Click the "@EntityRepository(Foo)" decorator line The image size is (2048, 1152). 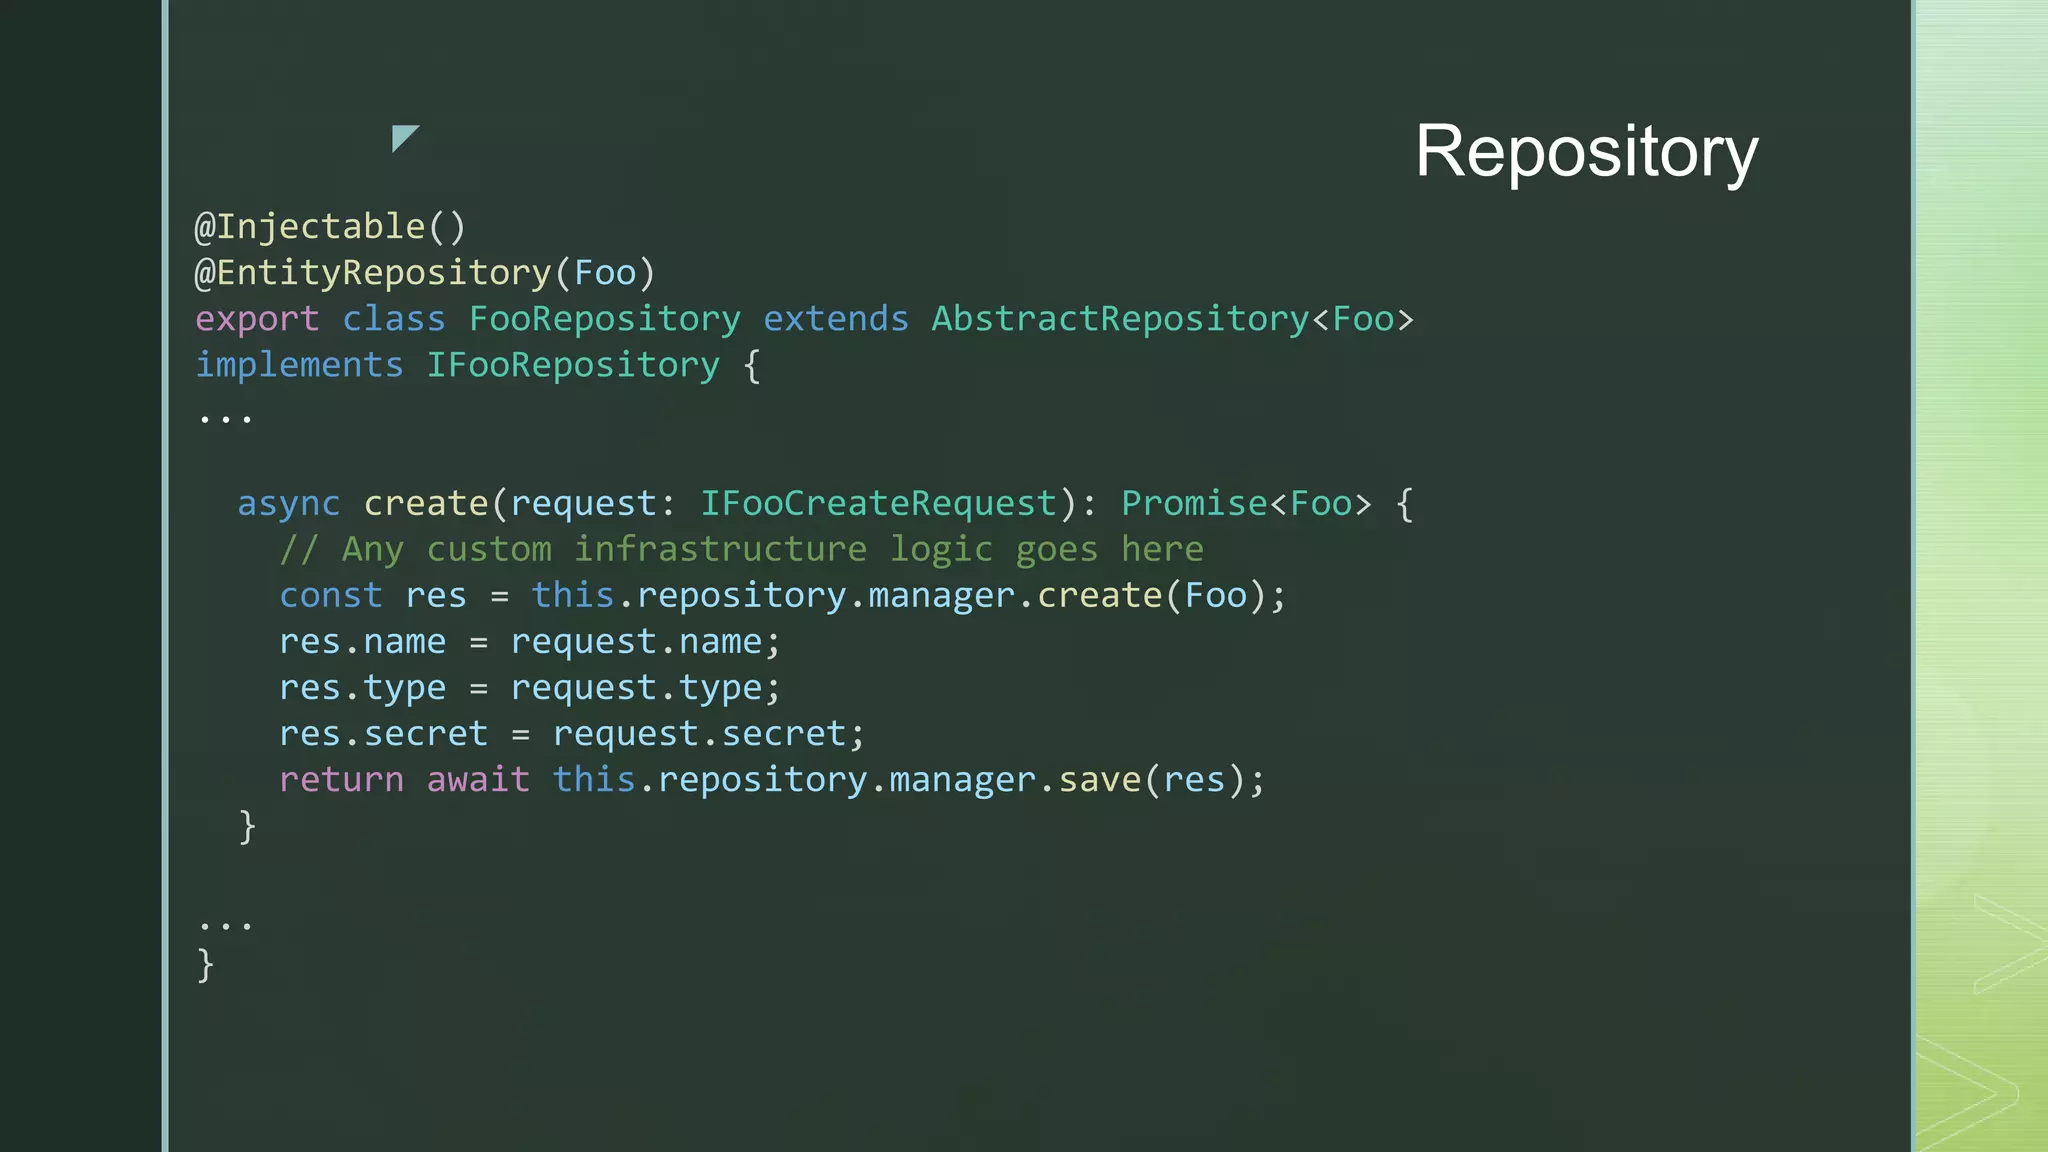click(425, 273)
